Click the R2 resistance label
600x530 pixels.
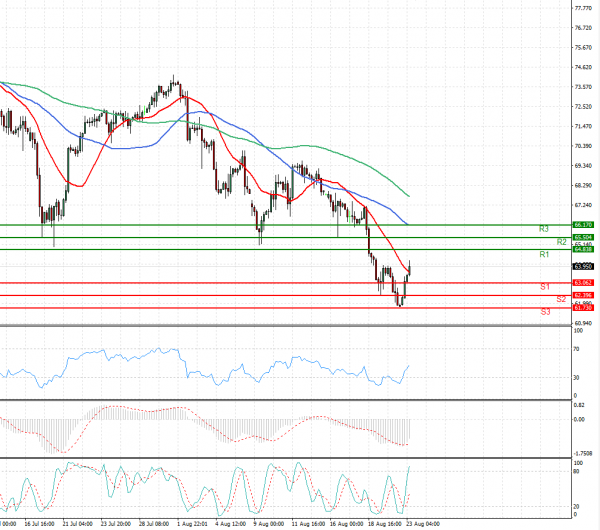pos(561,242)
